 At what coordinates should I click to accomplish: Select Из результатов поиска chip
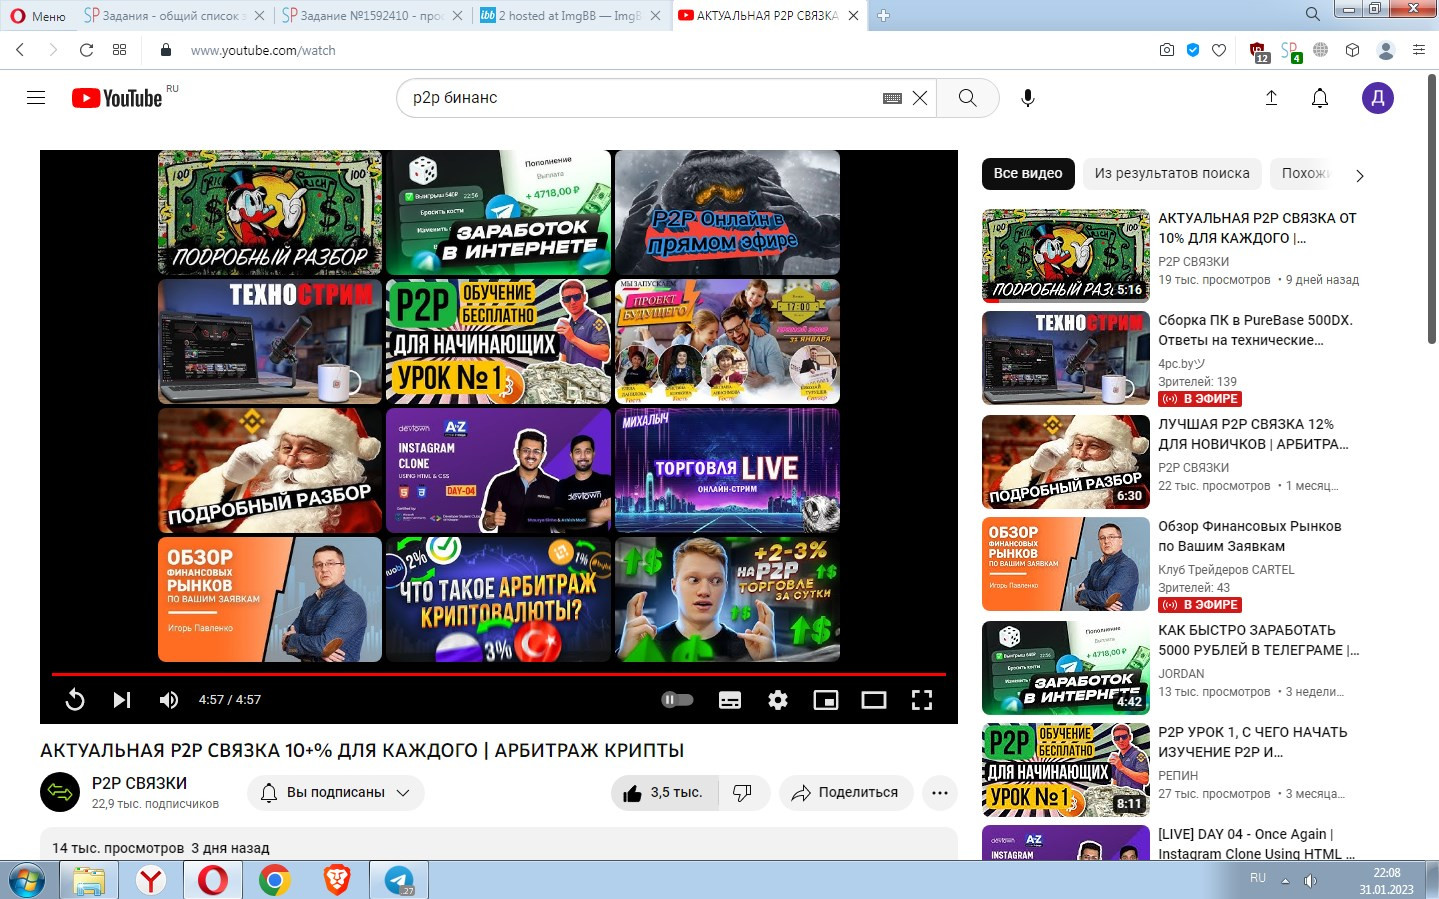[1172, 173]
